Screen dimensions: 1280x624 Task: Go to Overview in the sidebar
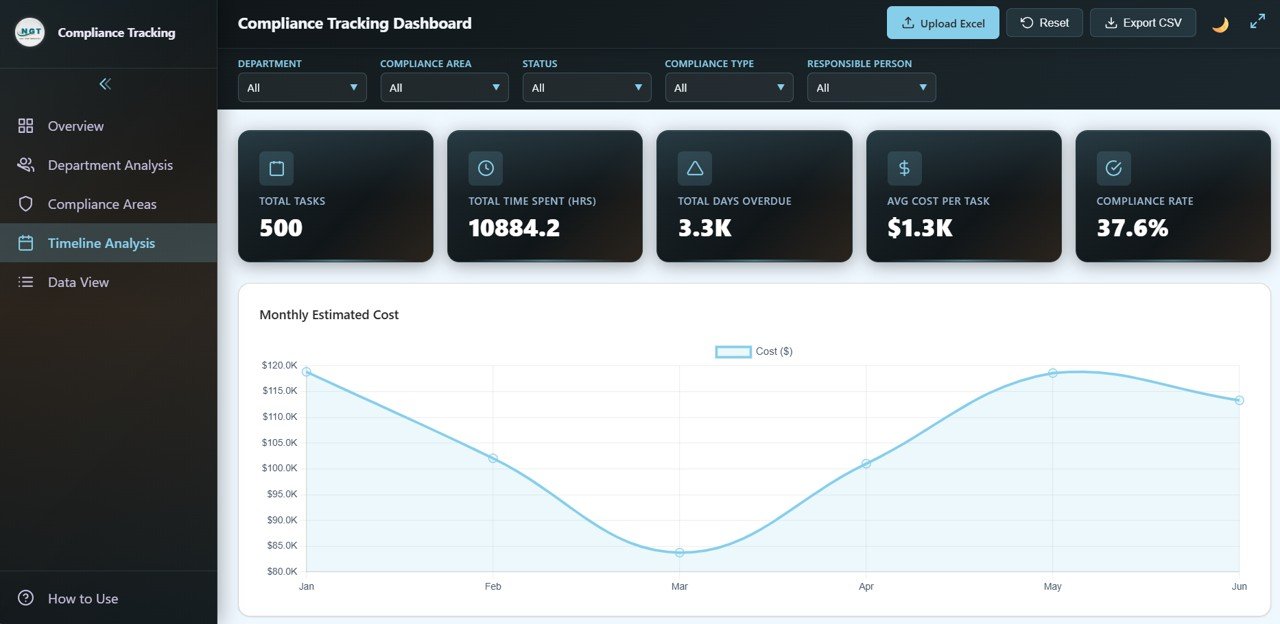[x=76, y=126]
